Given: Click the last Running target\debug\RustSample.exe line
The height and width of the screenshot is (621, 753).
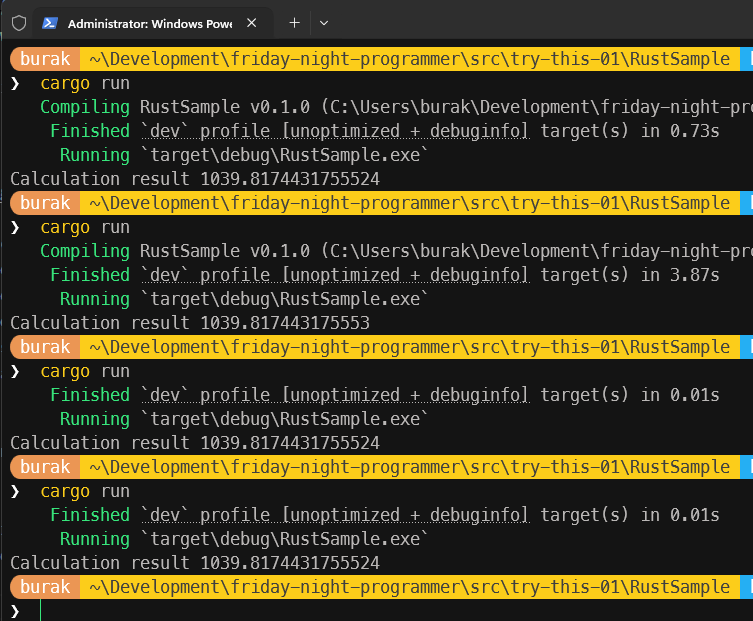Looking at the screenshot, I should (x=243, y=539).
